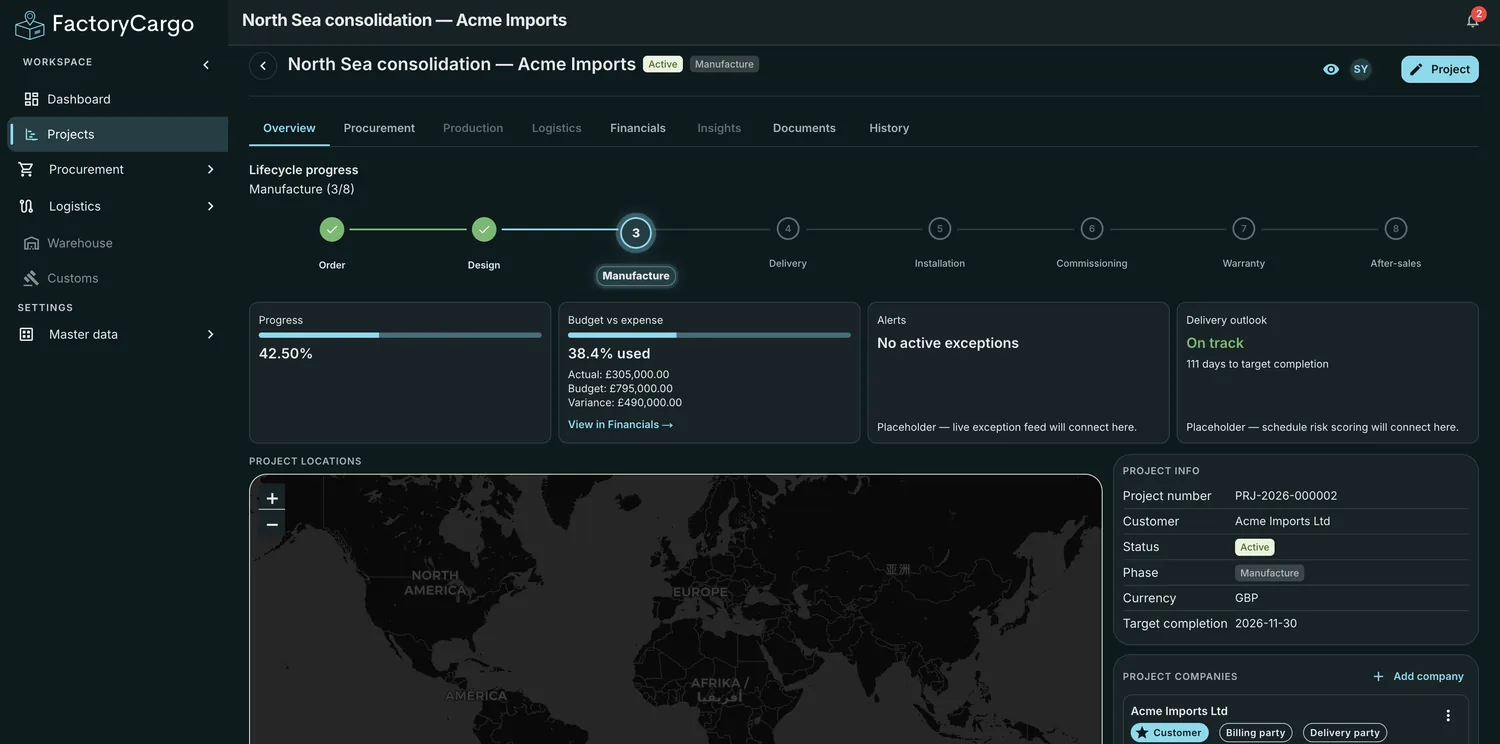Image resolution: width=1500 pixels, height=744 pixels.
Task: Open the Insights tab
Action: [x=719, y=128]
